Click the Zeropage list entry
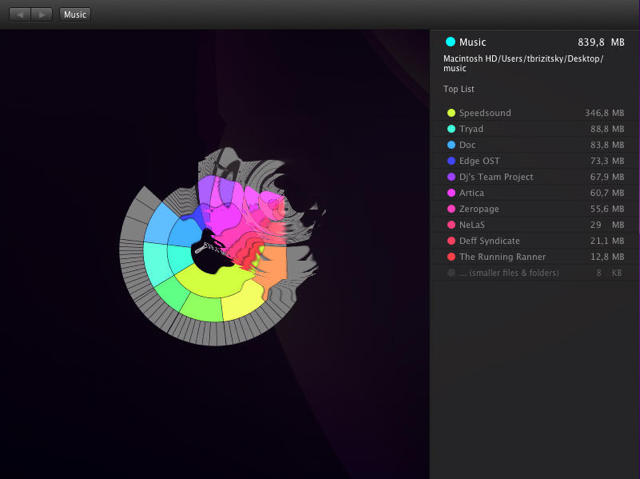Screen dimensions: 640x479 [479, 209]
